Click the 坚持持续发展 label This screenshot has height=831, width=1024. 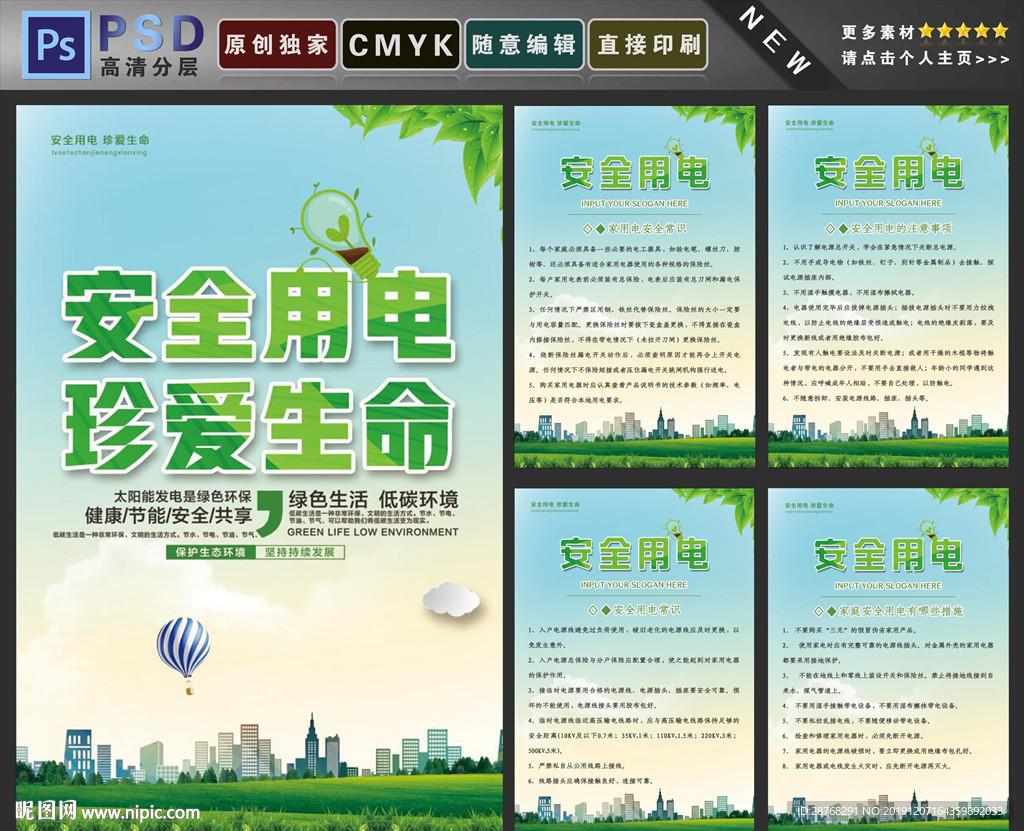(300, 552)
